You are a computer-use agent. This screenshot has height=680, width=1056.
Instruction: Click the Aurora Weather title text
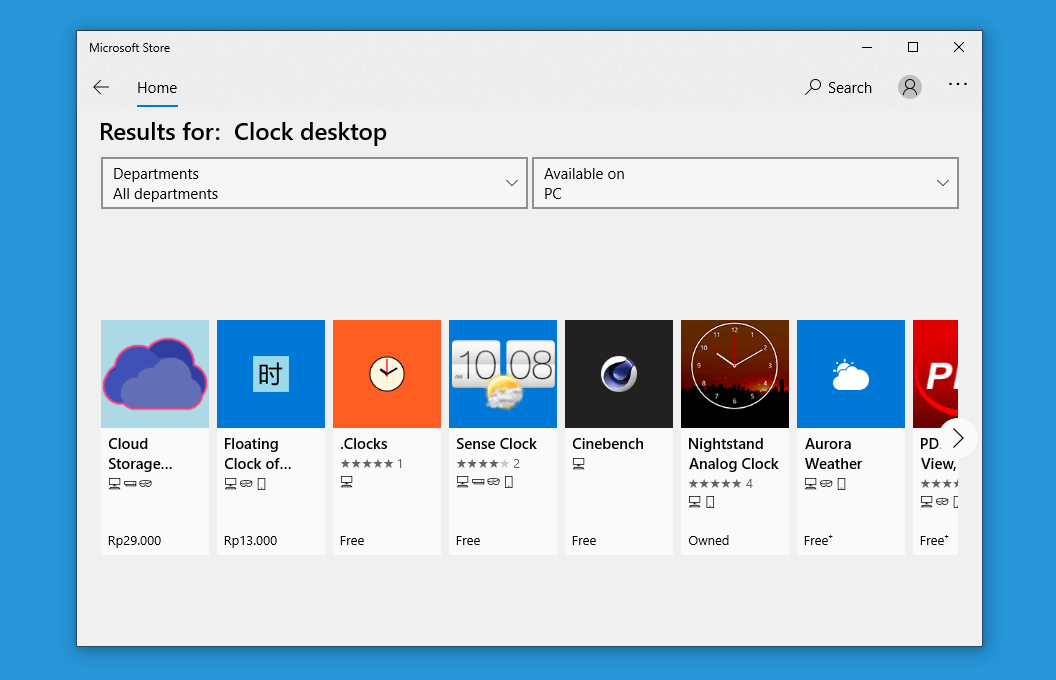coord(833,454)
